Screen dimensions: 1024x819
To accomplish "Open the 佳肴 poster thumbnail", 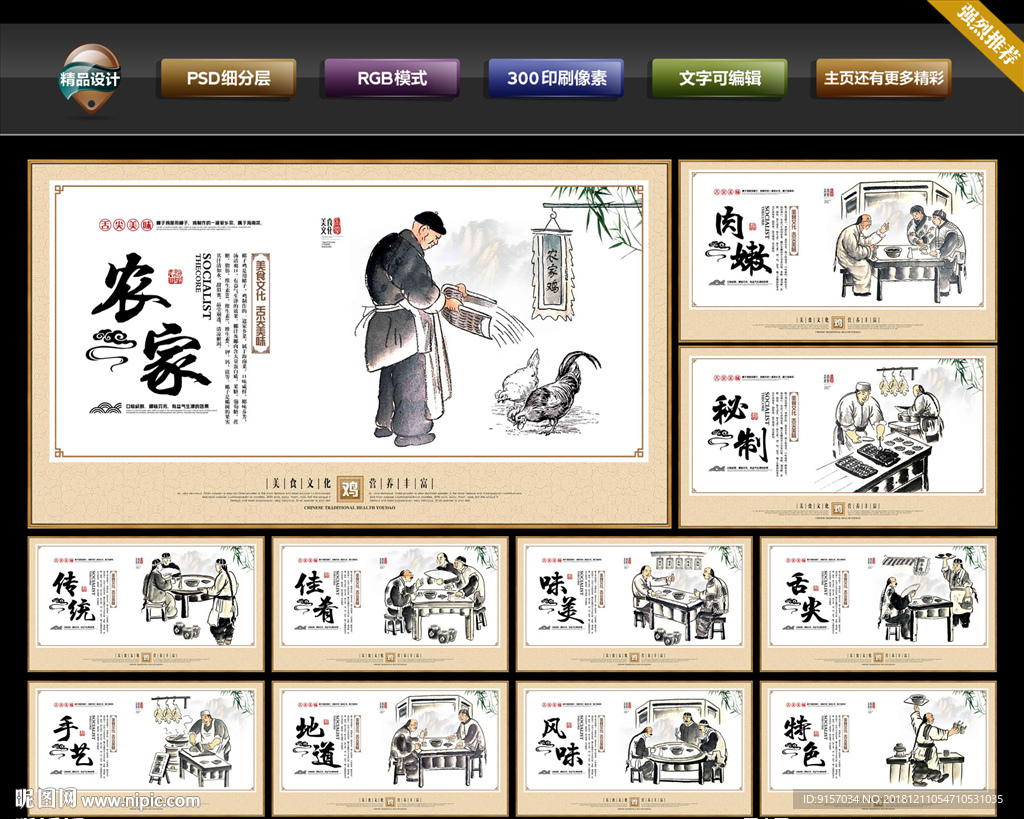I will (390, 604).
